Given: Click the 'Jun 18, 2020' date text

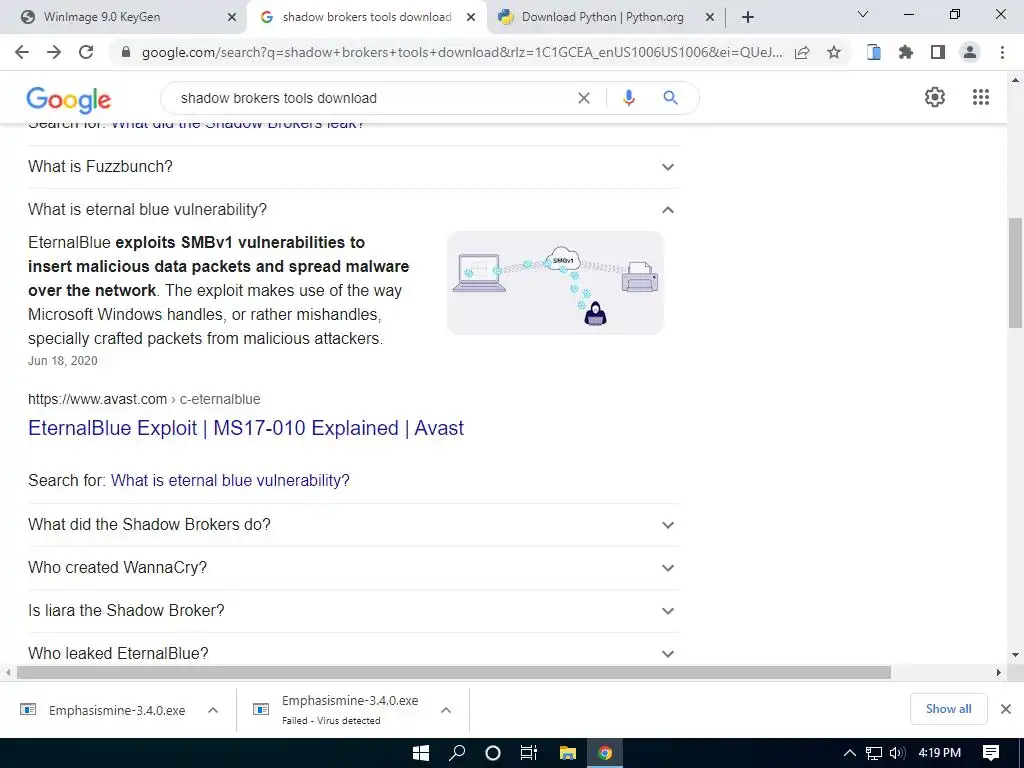Looking at the screenshot, I should (63, 360).
